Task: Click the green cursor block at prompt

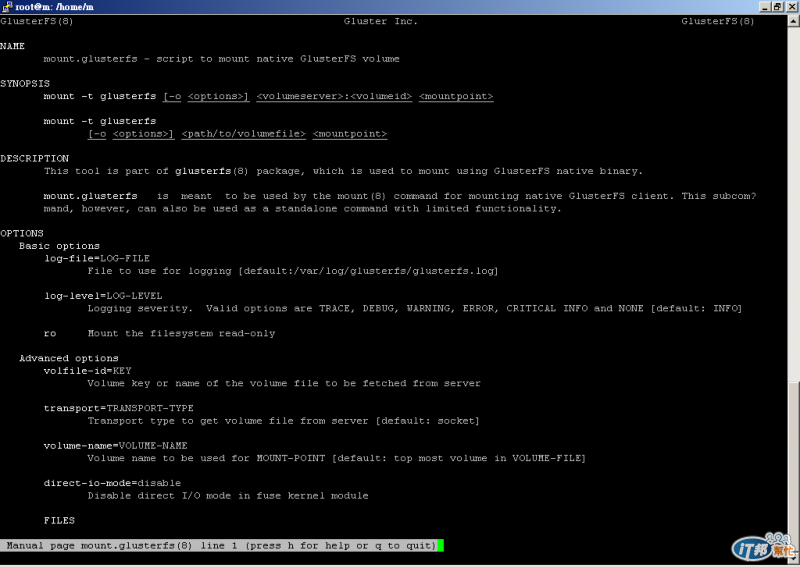Action: pyautogui.click(x=440, y=546)
